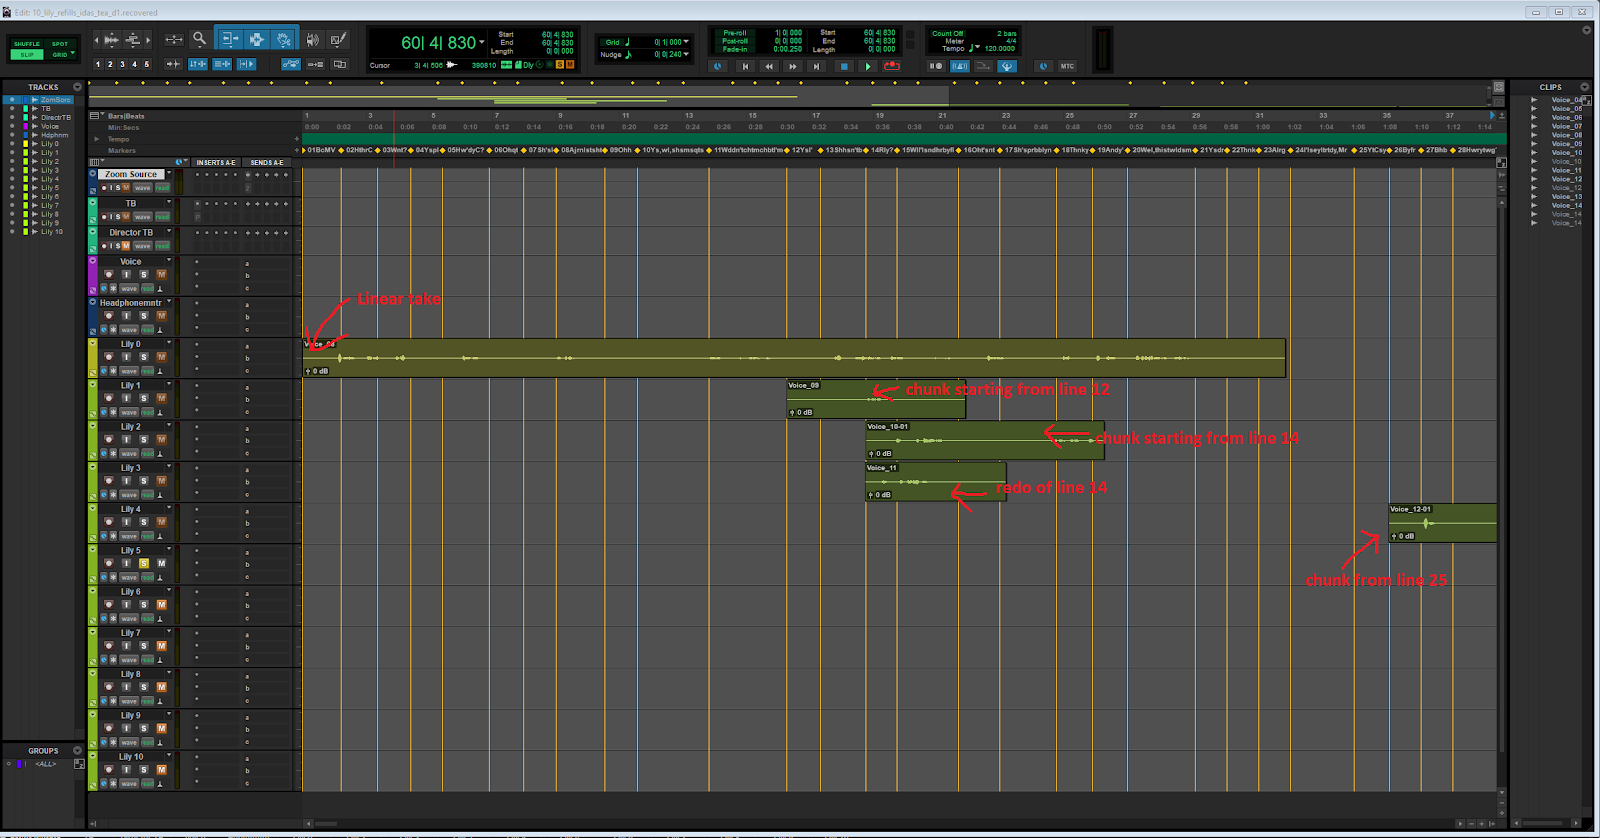1600x838 pixels.
Task: Click the Fast Forward transport button
Action: (793, 66)
